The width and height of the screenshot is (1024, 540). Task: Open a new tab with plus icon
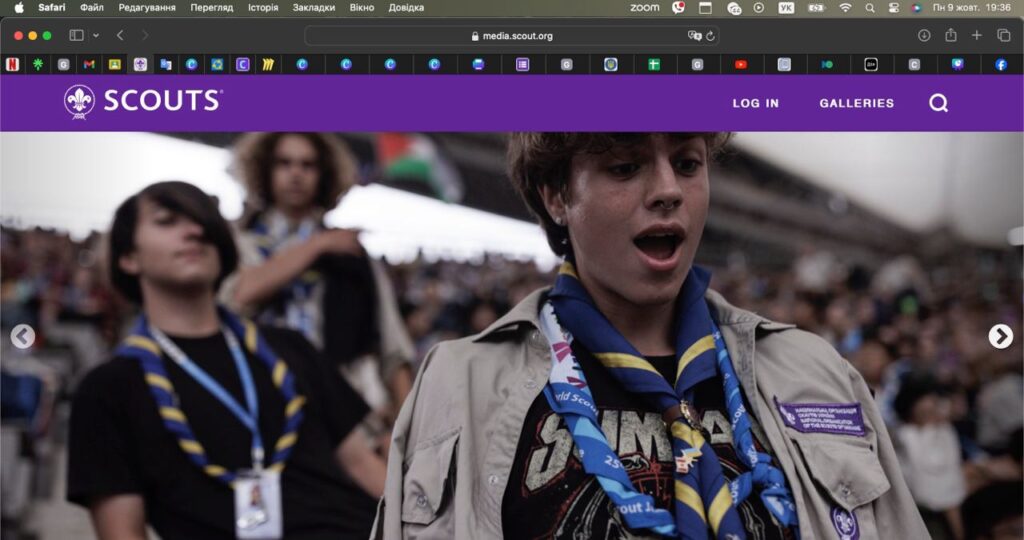coord(977,35)
